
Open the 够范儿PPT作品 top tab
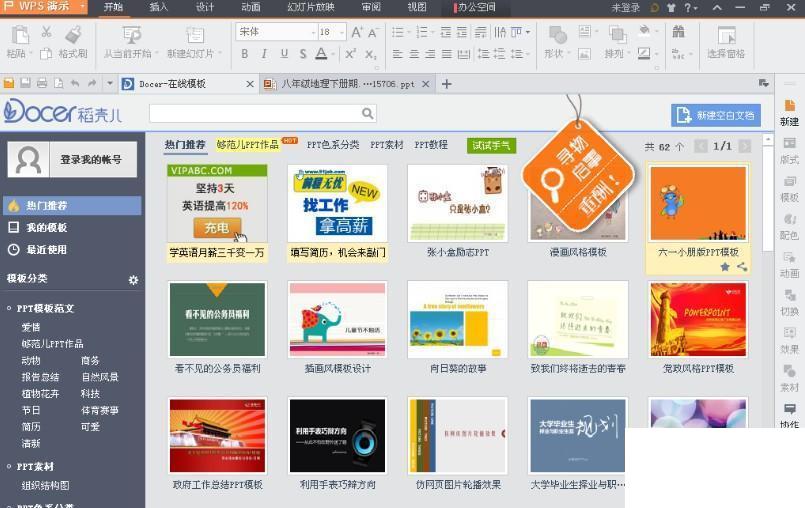pyautogui.click(x=247, y=145)
